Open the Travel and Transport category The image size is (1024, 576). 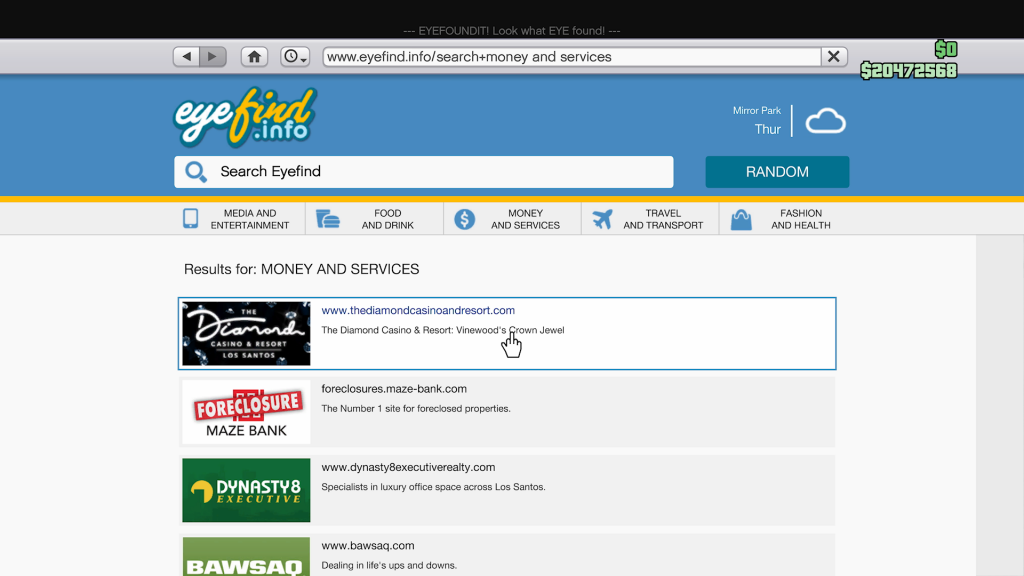[x=649, y=219]
